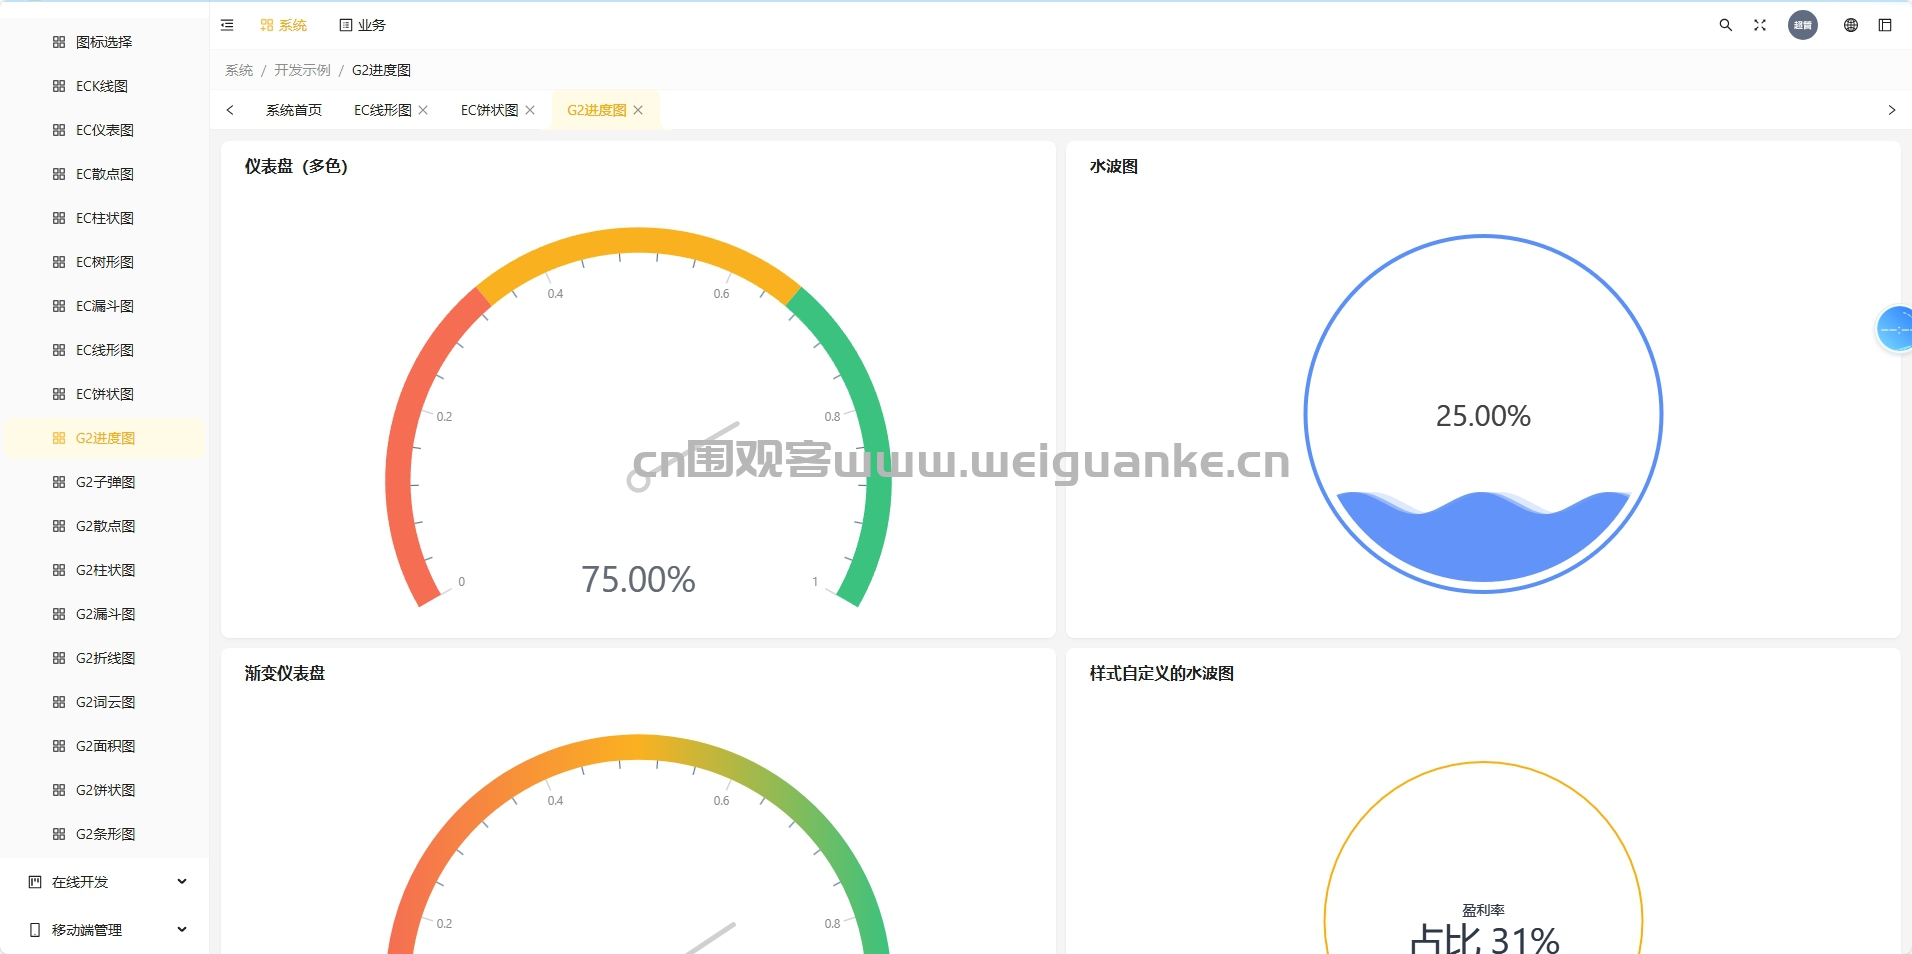This screenshot has height=954, width=1912.
Task: Click the 移动端管理 phone icon
Action: pos(35,930)
